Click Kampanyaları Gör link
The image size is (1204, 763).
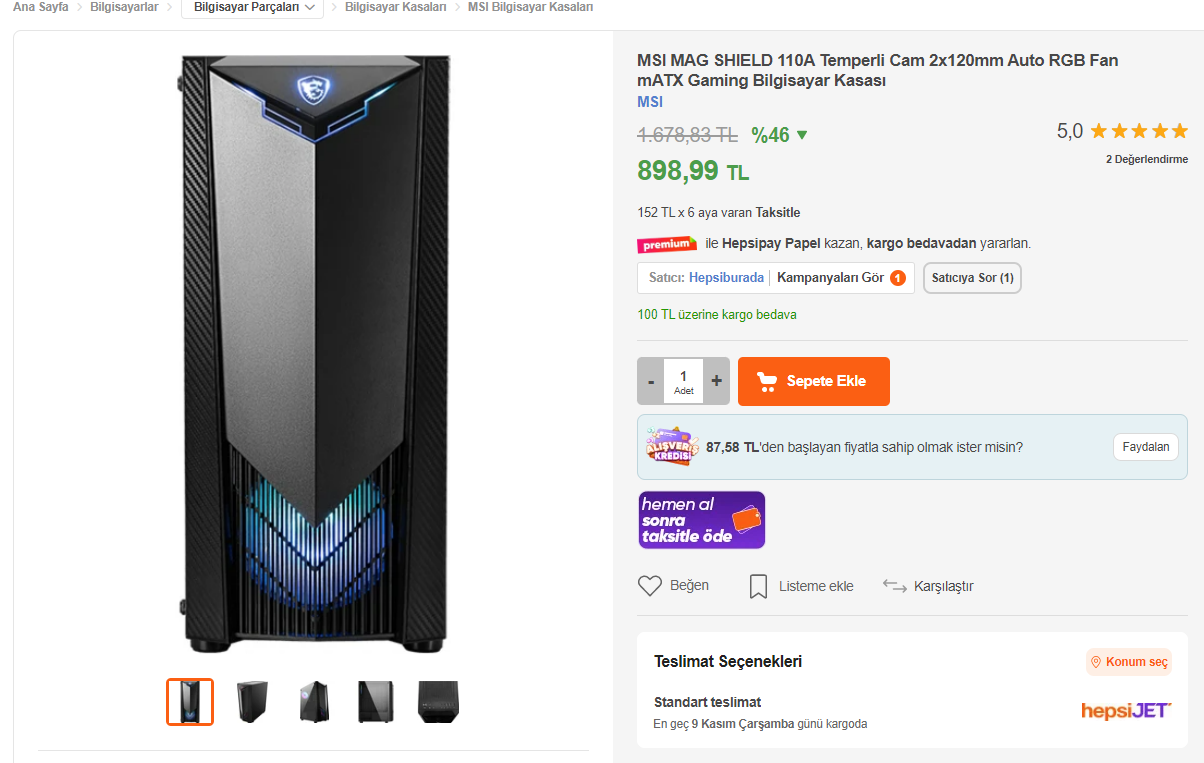click(x=831, y=278)
